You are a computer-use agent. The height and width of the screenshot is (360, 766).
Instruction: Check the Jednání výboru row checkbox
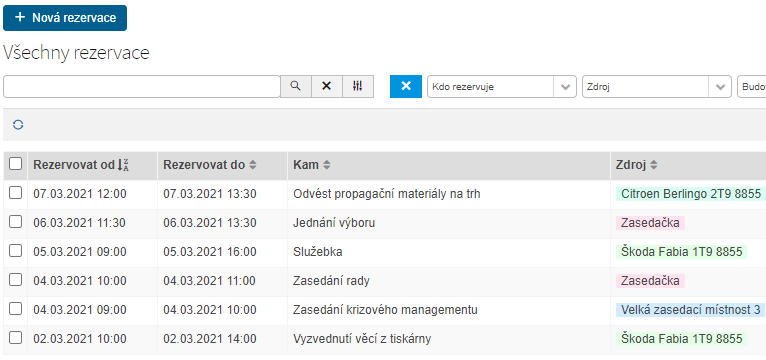pyautogui.click(x=16, y=222)
